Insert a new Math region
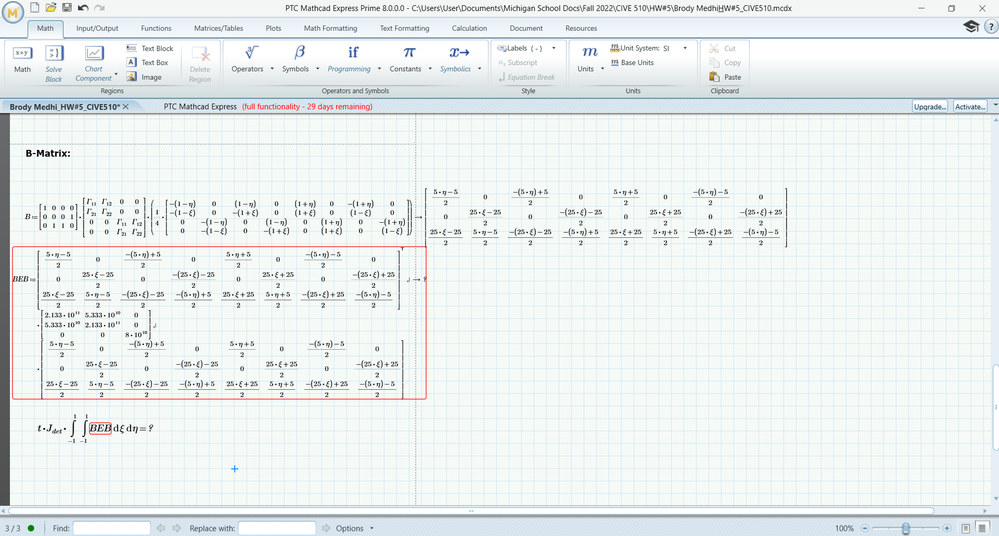 22,59
